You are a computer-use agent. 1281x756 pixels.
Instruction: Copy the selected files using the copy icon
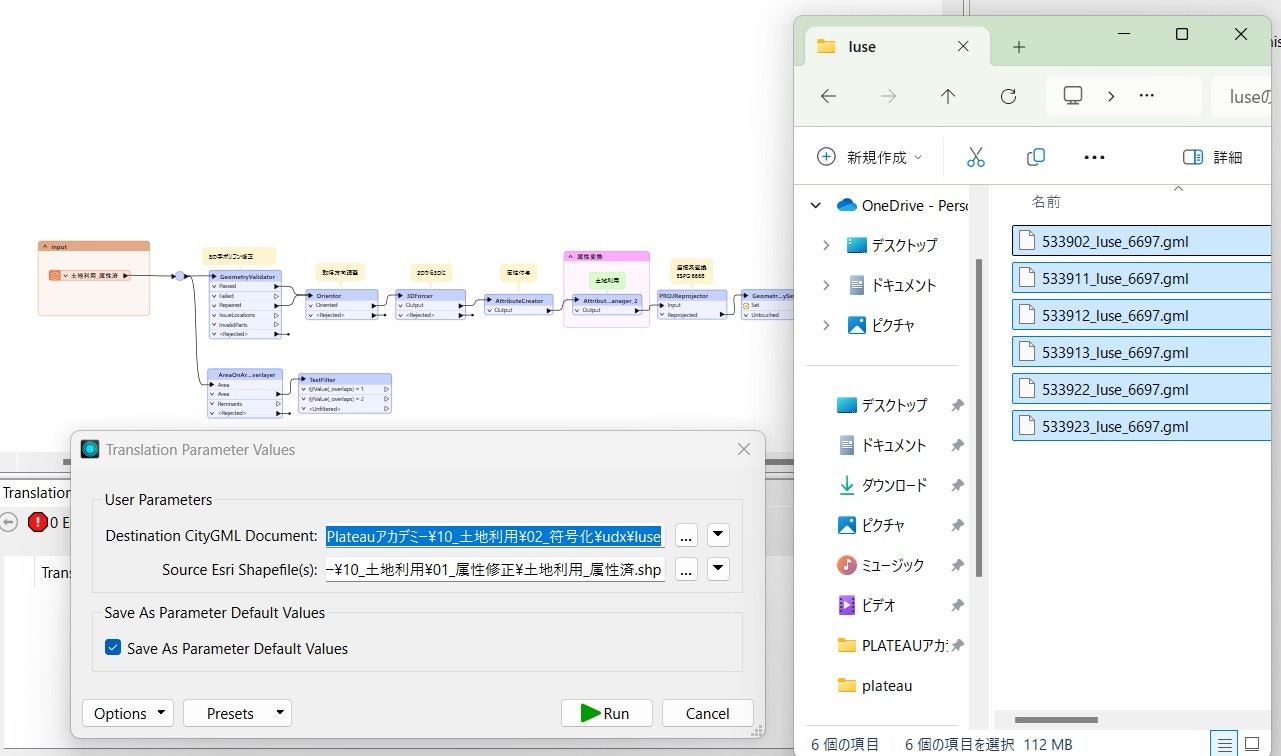[1036, 157]
